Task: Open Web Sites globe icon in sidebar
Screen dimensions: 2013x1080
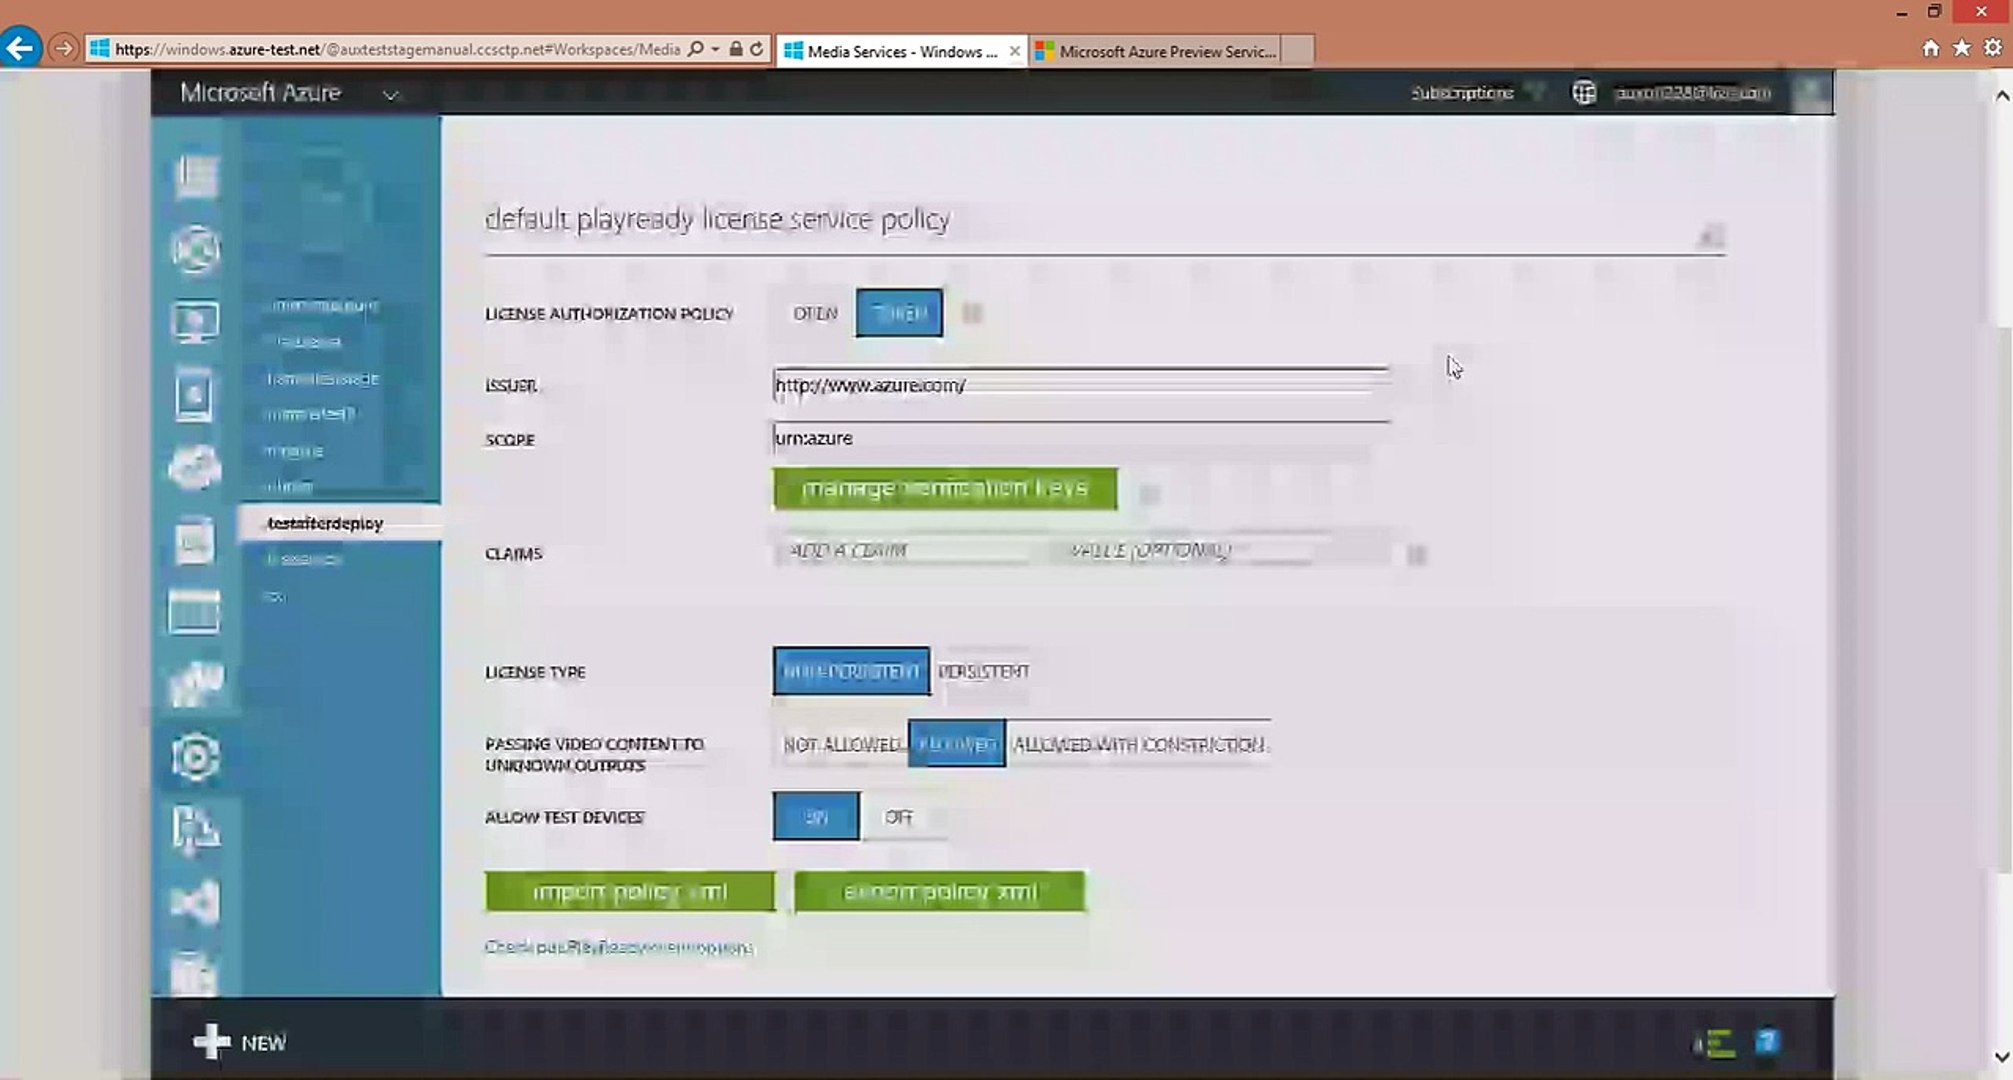Action: tap(195, 249)
